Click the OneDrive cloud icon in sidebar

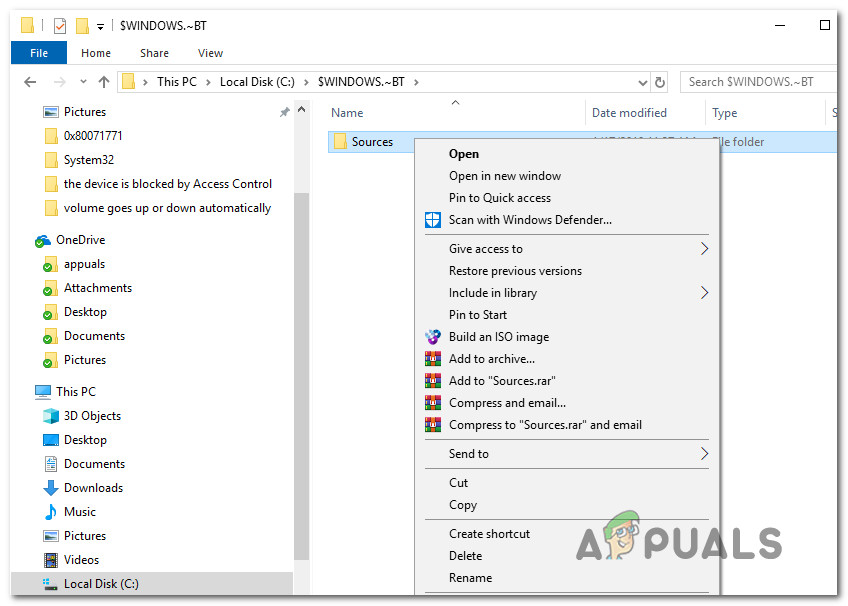point(43,241)
